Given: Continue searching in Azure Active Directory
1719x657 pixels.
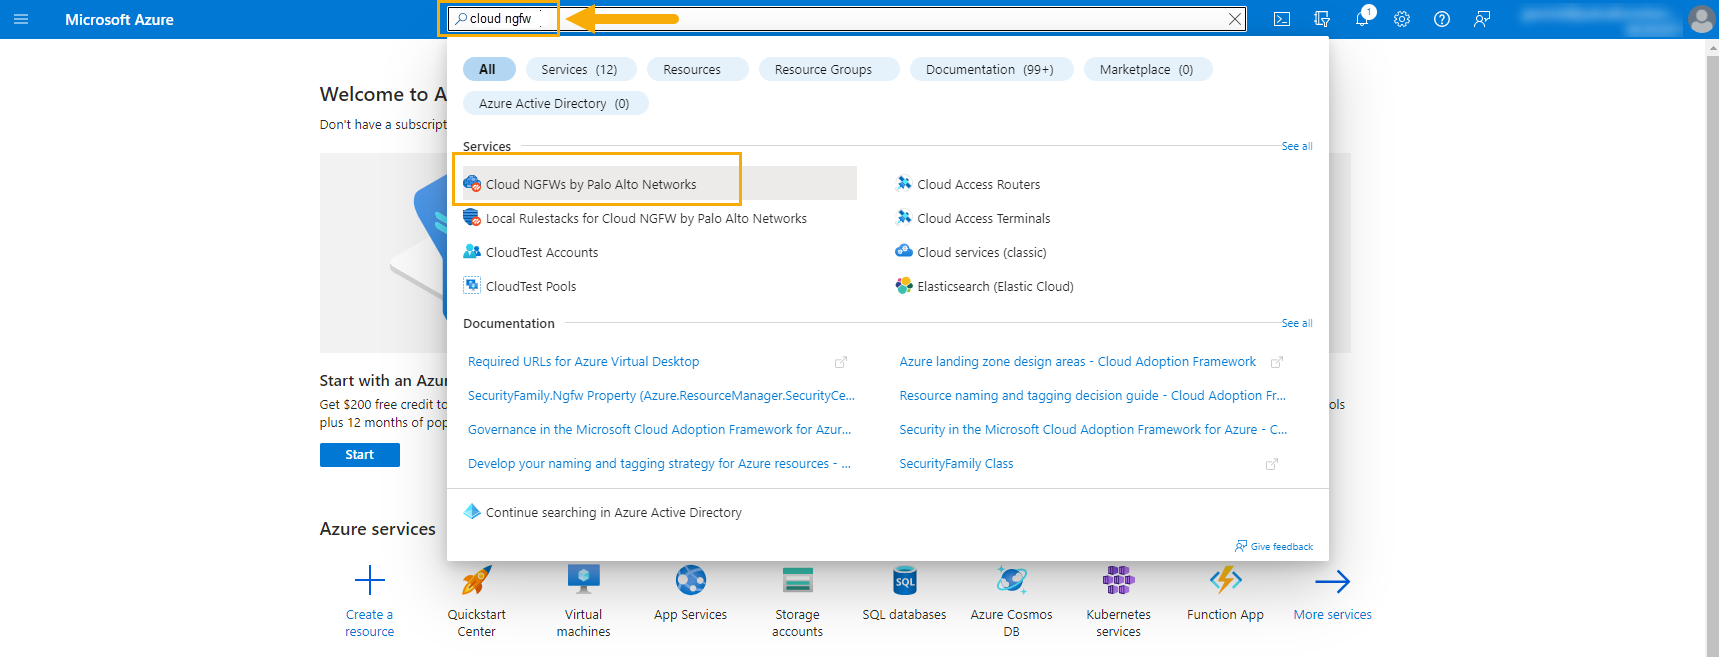Looking at the screenshot, I should [x=613, y=512].
